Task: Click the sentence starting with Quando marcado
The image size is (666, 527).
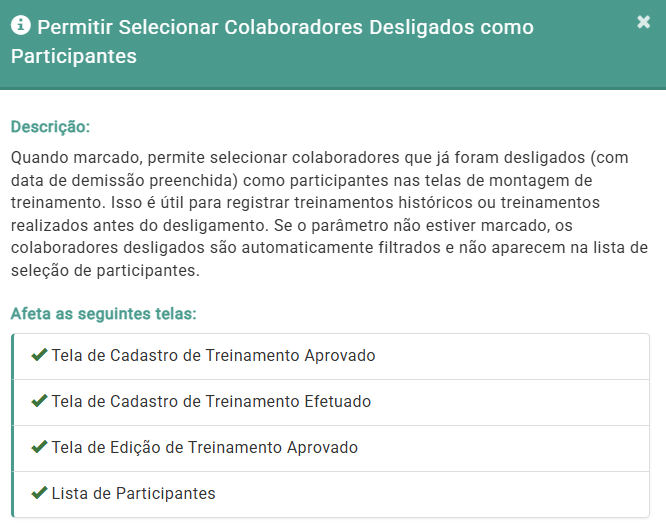Action: pos(250,159)
